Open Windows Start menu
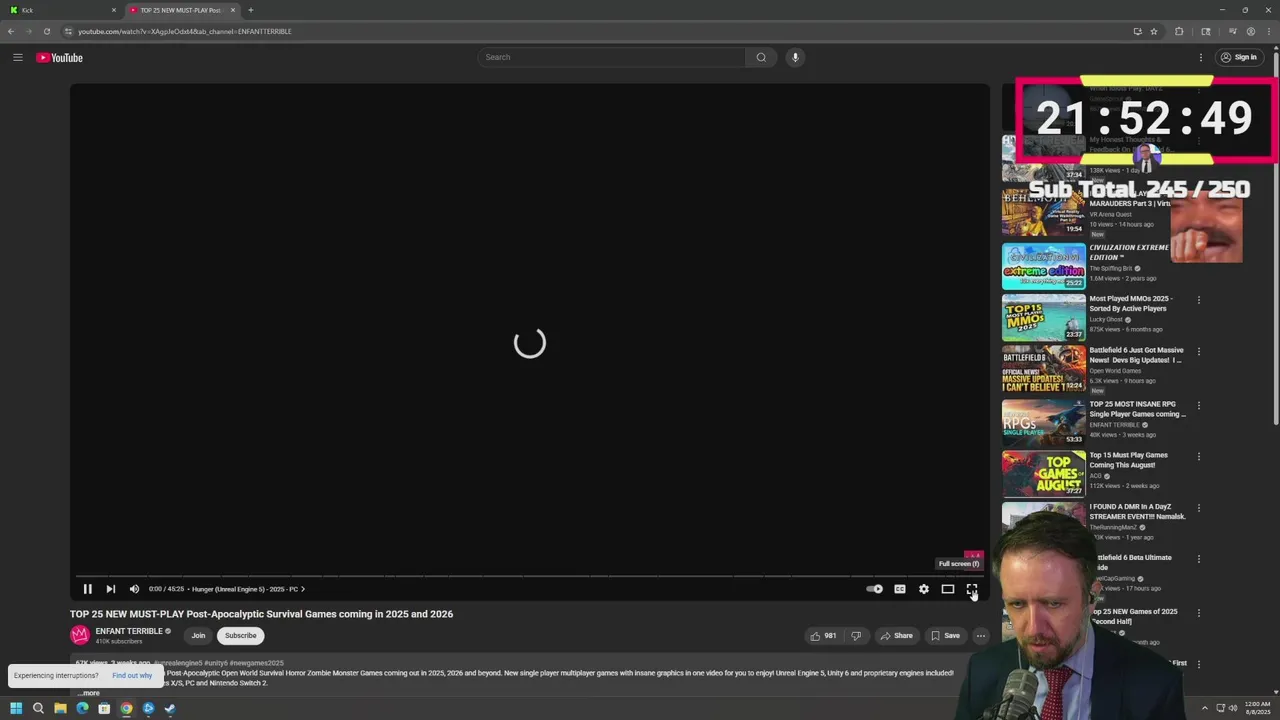Image resolution: width=1280 pixels, height=720 pixels. (x=16, y=708)
